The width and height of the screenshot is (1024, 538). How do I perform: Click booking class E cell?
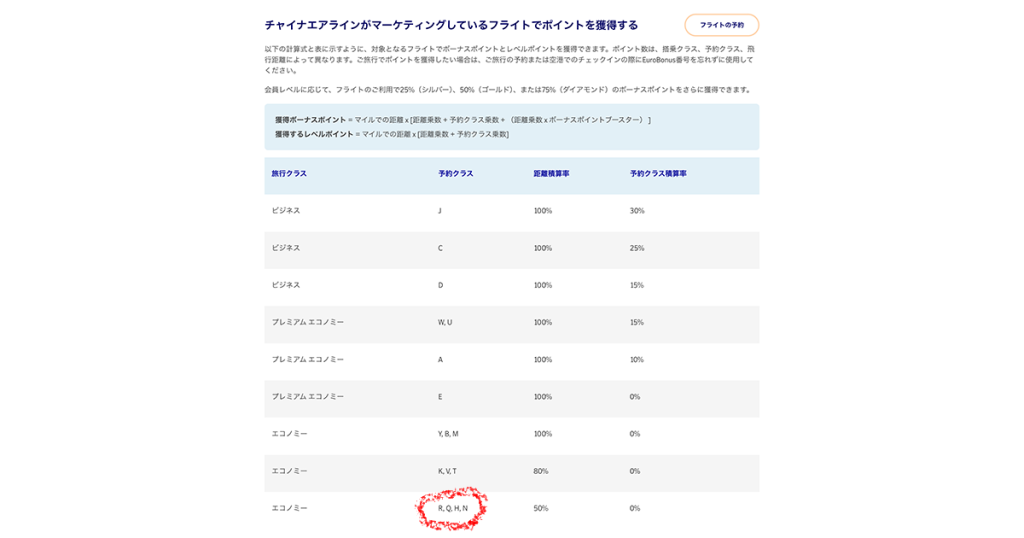tap(440, 397)
